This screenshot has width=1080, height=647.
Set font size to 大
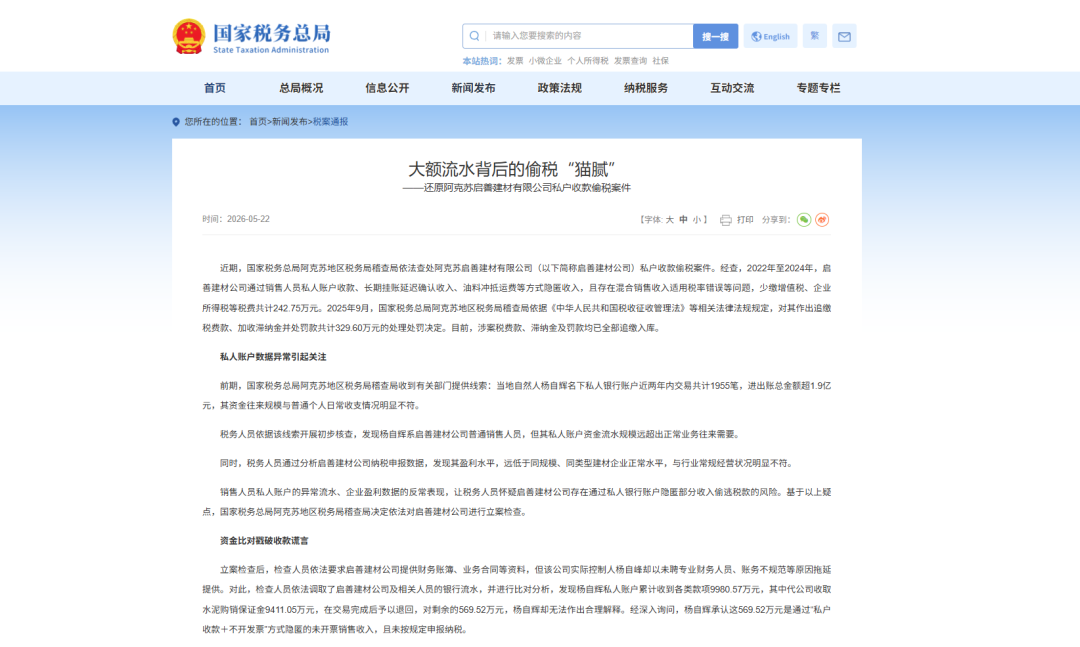click(x=669, y=220)
